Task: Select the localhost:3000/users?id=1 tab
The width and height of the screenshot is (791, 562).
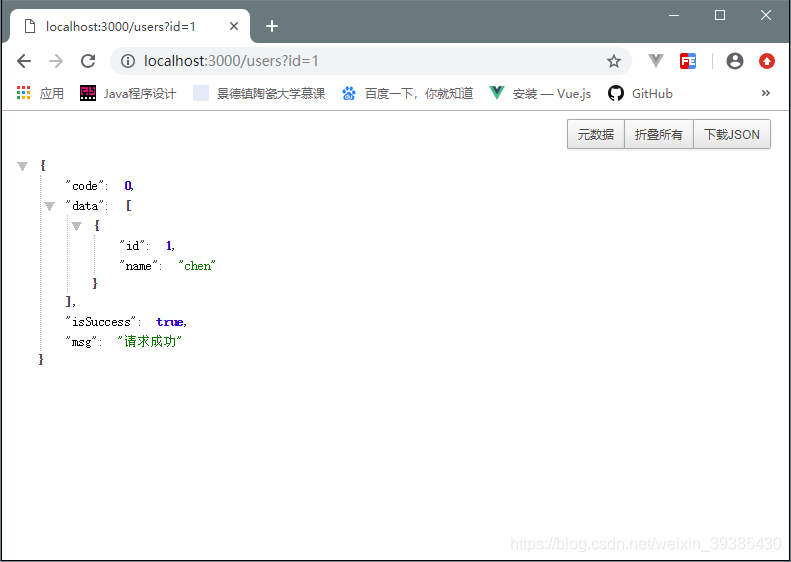Action: [129, 26]
